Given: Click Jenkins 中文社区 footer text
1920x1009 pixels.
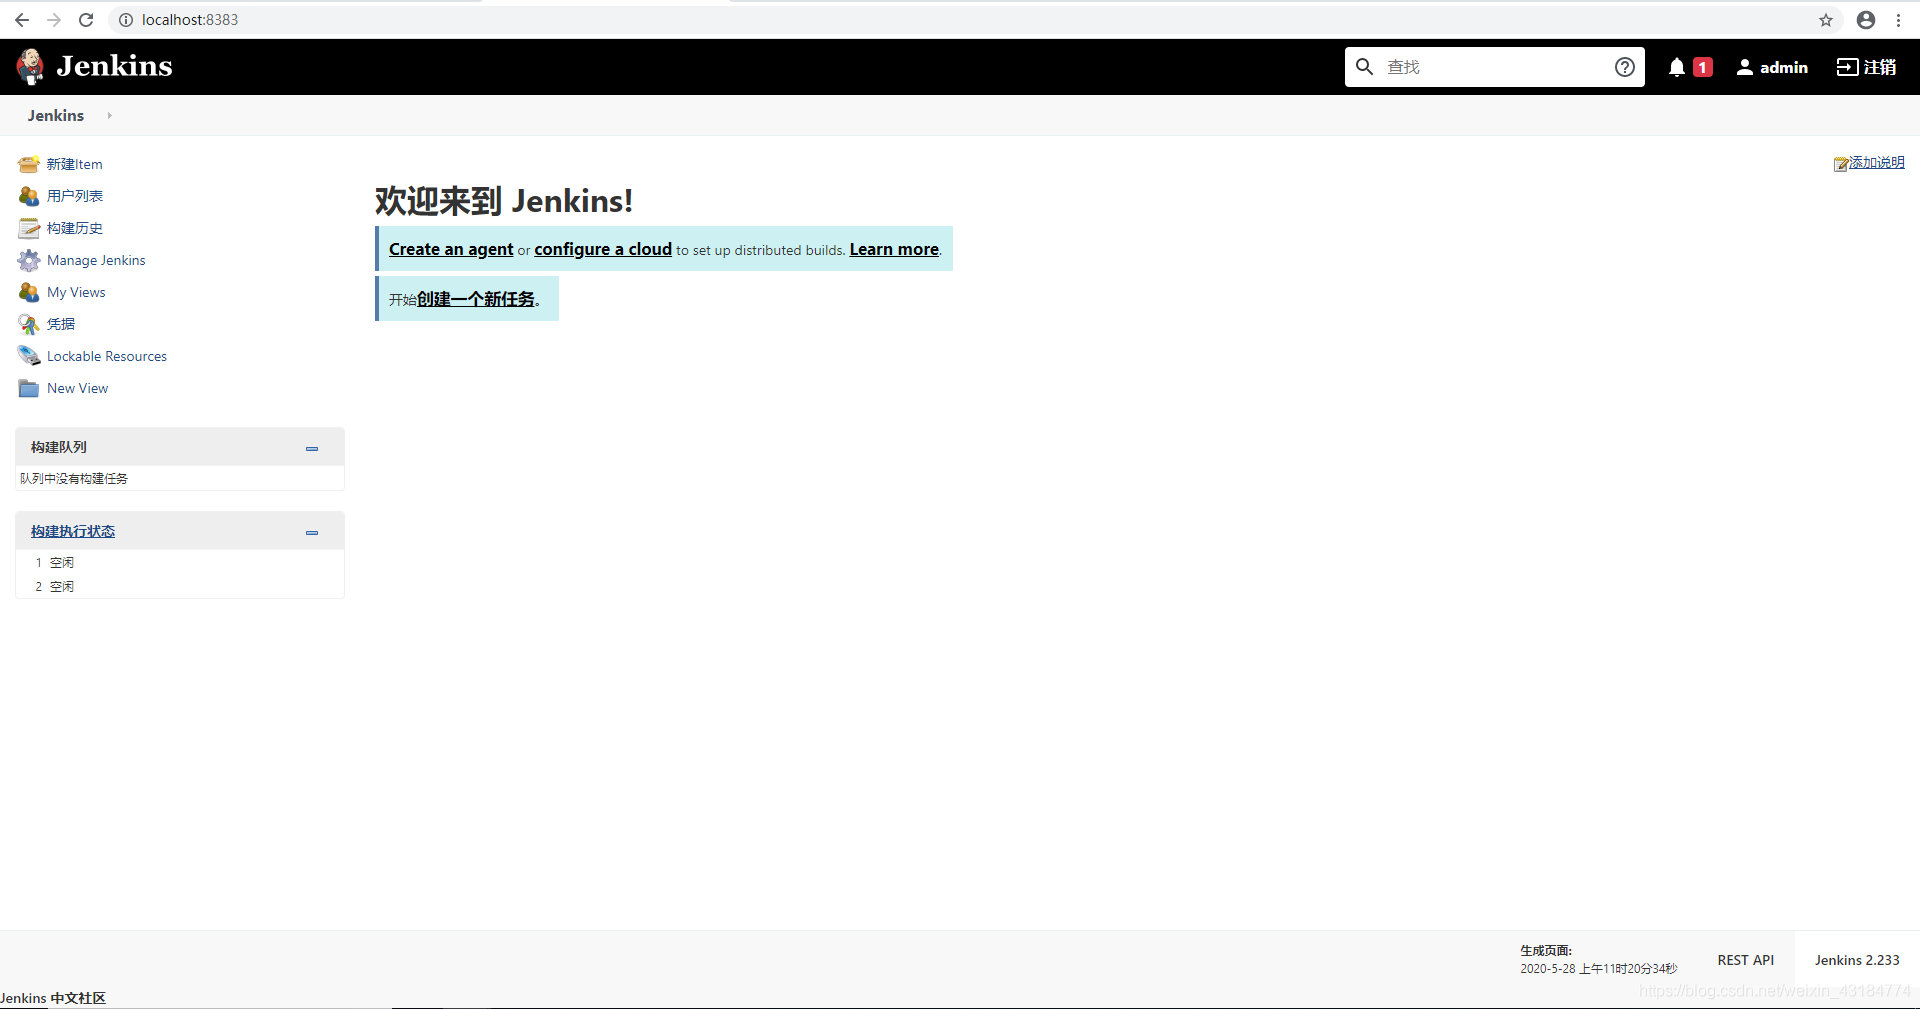Looking at the screenshot, I should (x=53, y=998).
